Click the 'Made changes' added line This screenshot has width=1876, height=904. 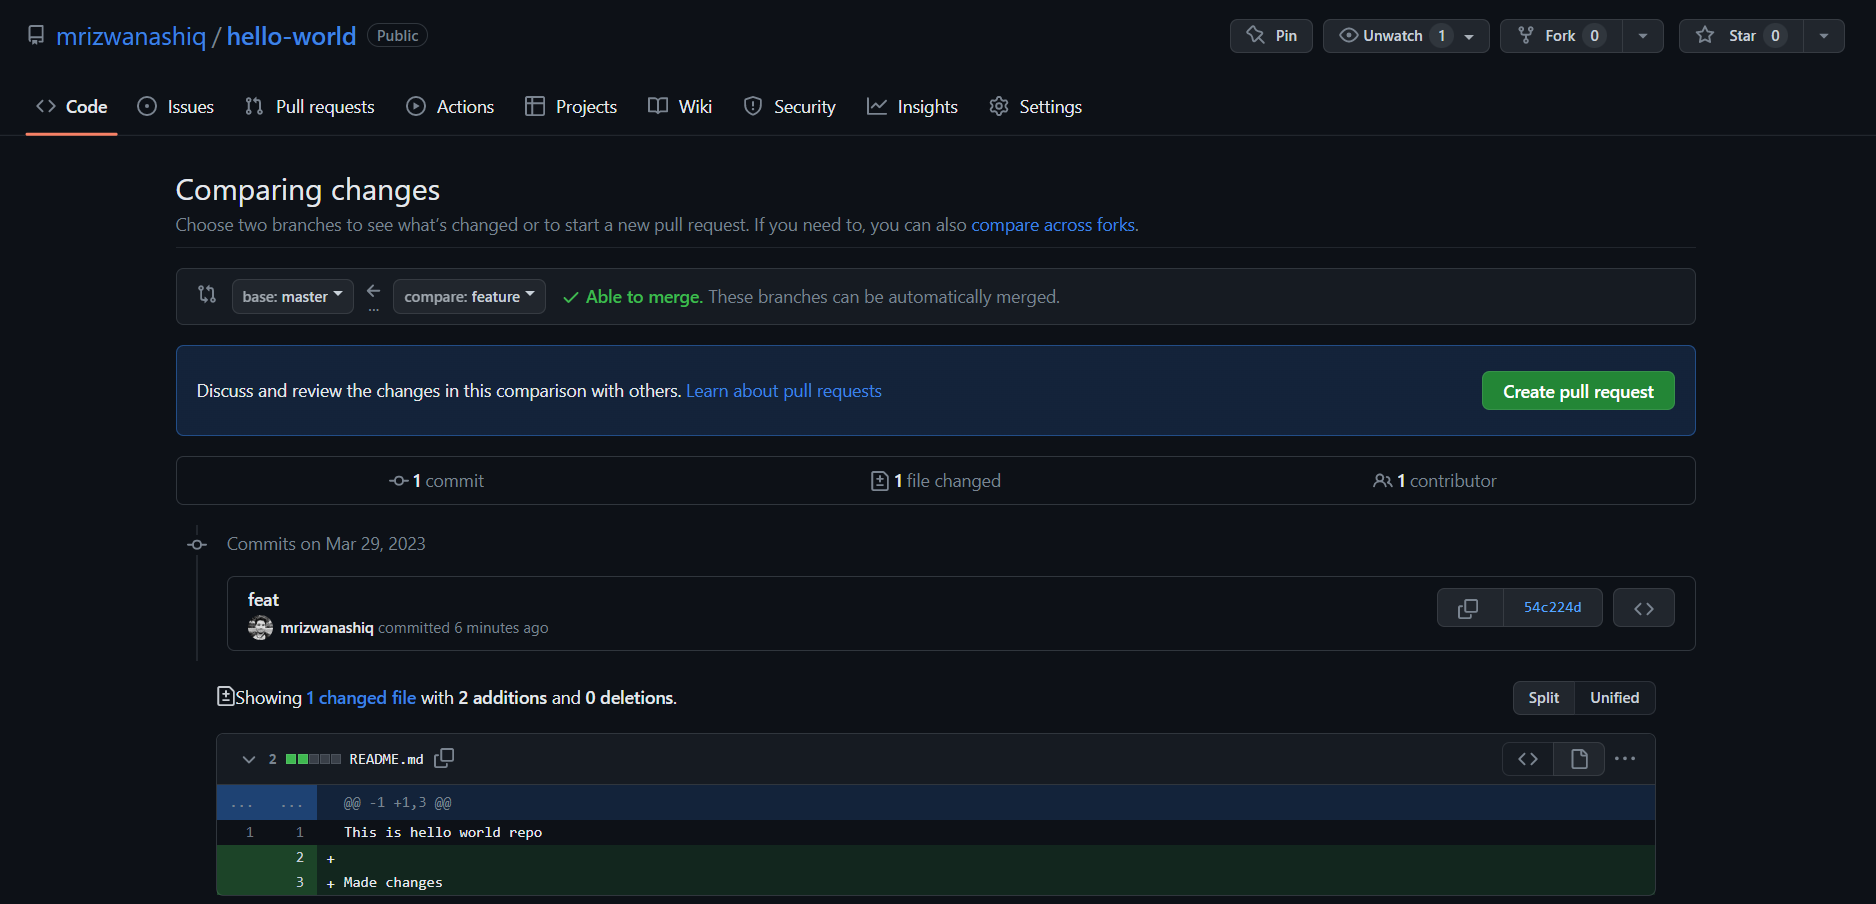pyautogui.click(x=393, y=882)
